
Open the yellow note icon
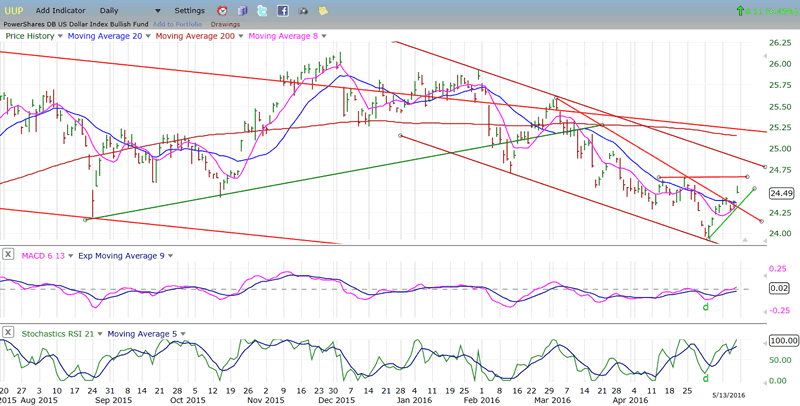coord(323,10)
